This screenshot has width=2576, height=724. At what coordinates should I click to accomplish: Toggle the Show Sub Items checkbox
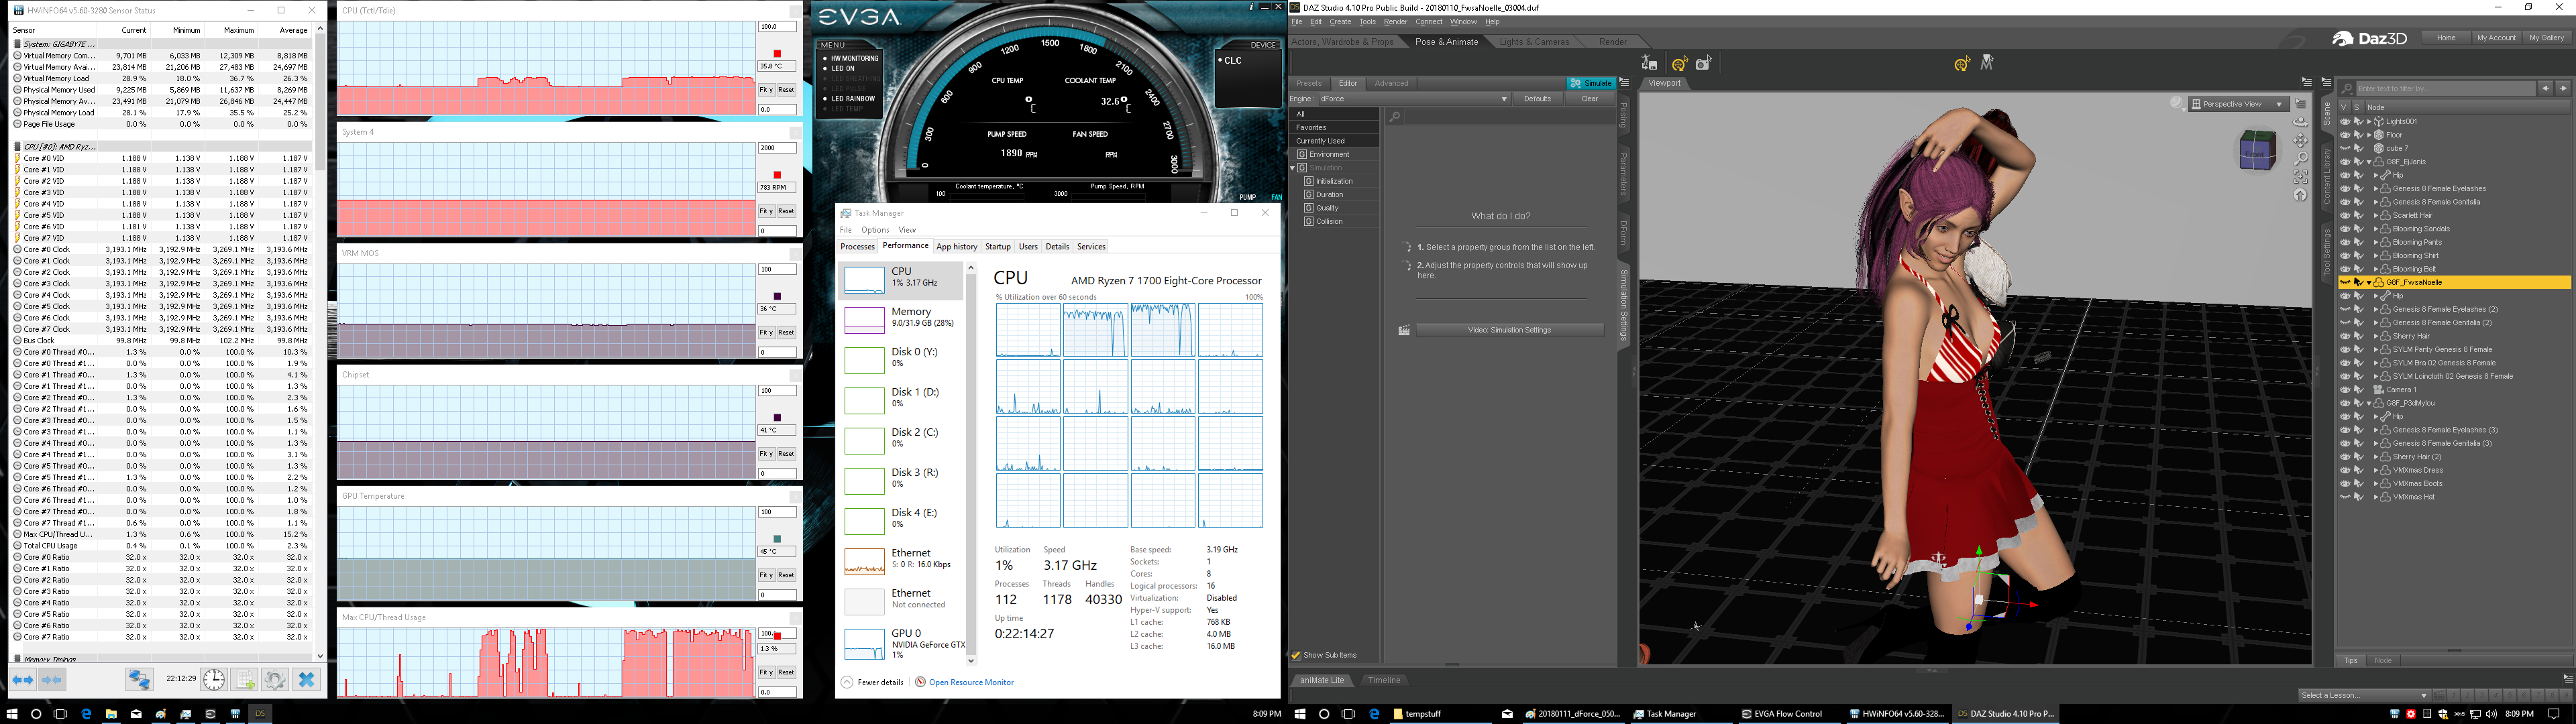coord(1296,656)
